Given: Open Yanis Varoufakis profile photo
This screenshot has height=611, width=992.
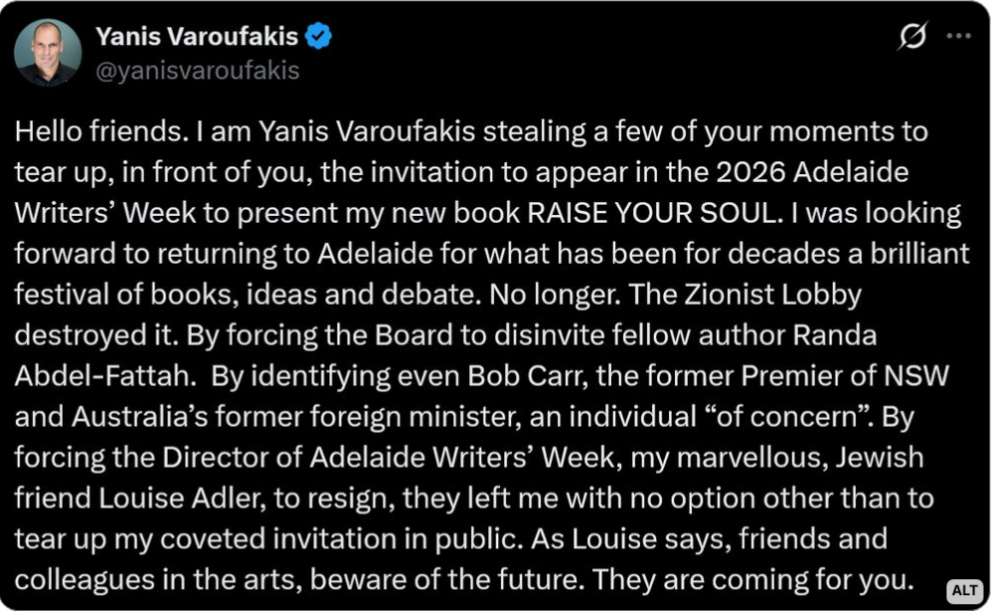Looking at the screenshot, I should coord(47,53).
